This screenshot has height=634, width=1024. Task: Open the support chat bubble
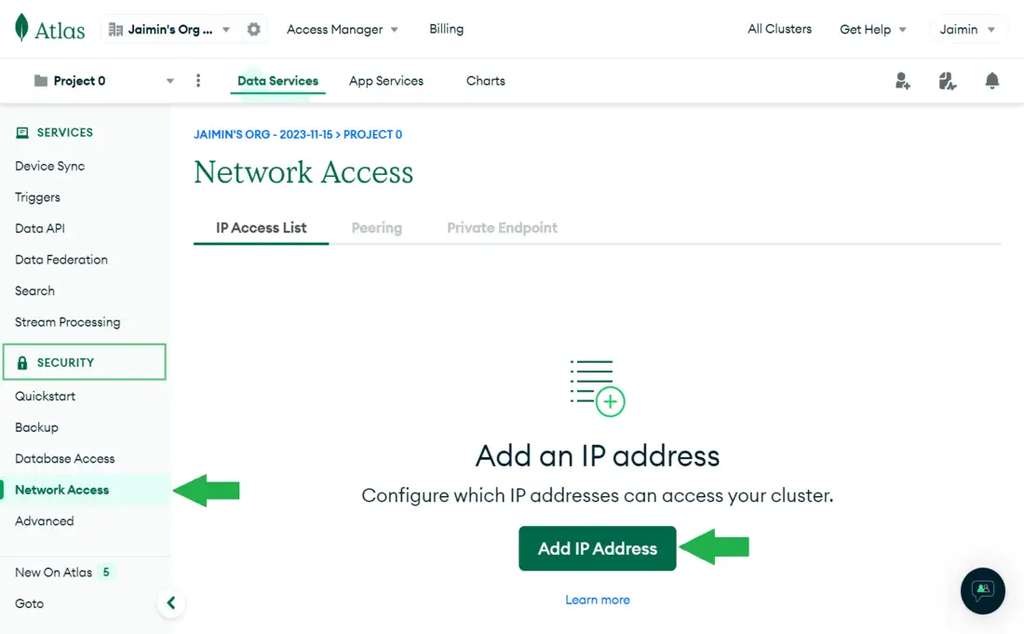[x=982, y=591]
